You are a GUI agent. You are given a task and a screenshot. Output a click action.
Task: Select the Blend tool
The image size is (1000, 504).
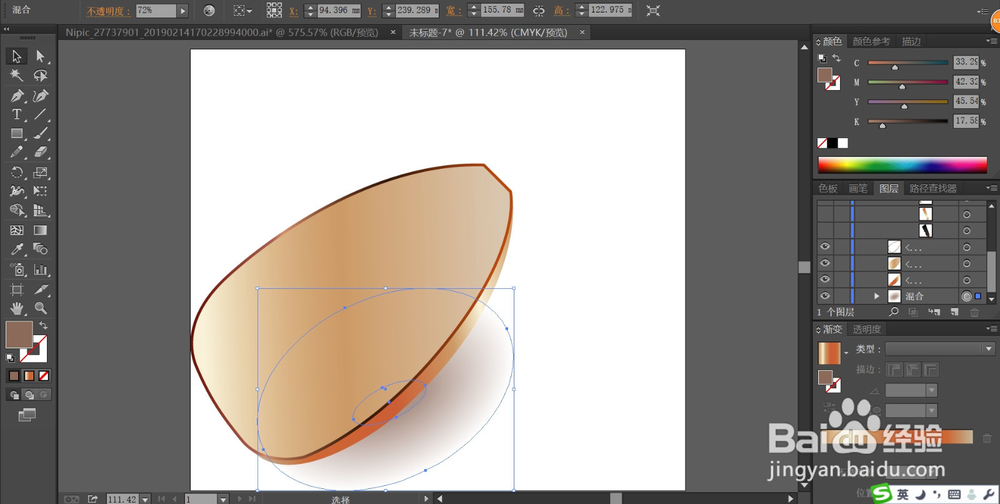click(x=41, y=249)
